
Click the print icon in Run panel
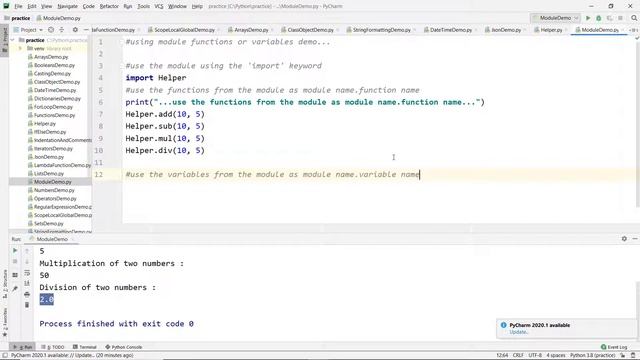tap(27, 294)
